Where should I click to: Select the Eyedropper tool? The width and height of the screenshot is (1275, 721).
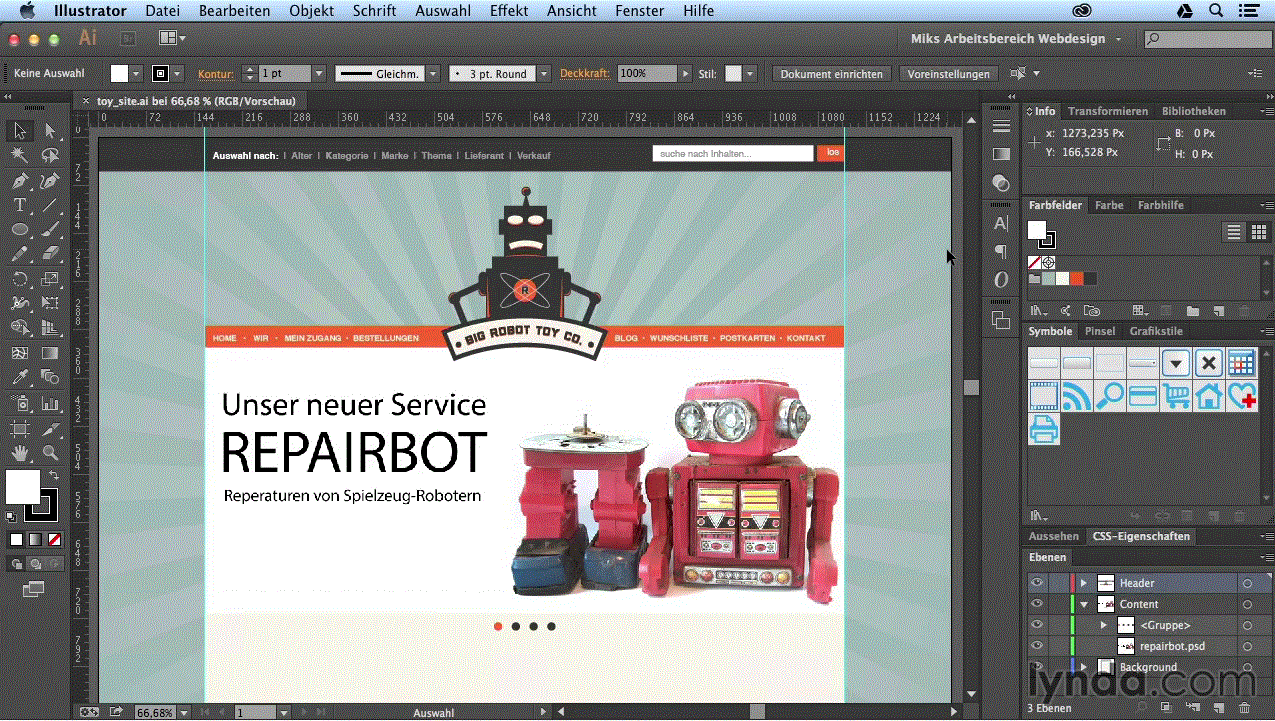point(19,378)
